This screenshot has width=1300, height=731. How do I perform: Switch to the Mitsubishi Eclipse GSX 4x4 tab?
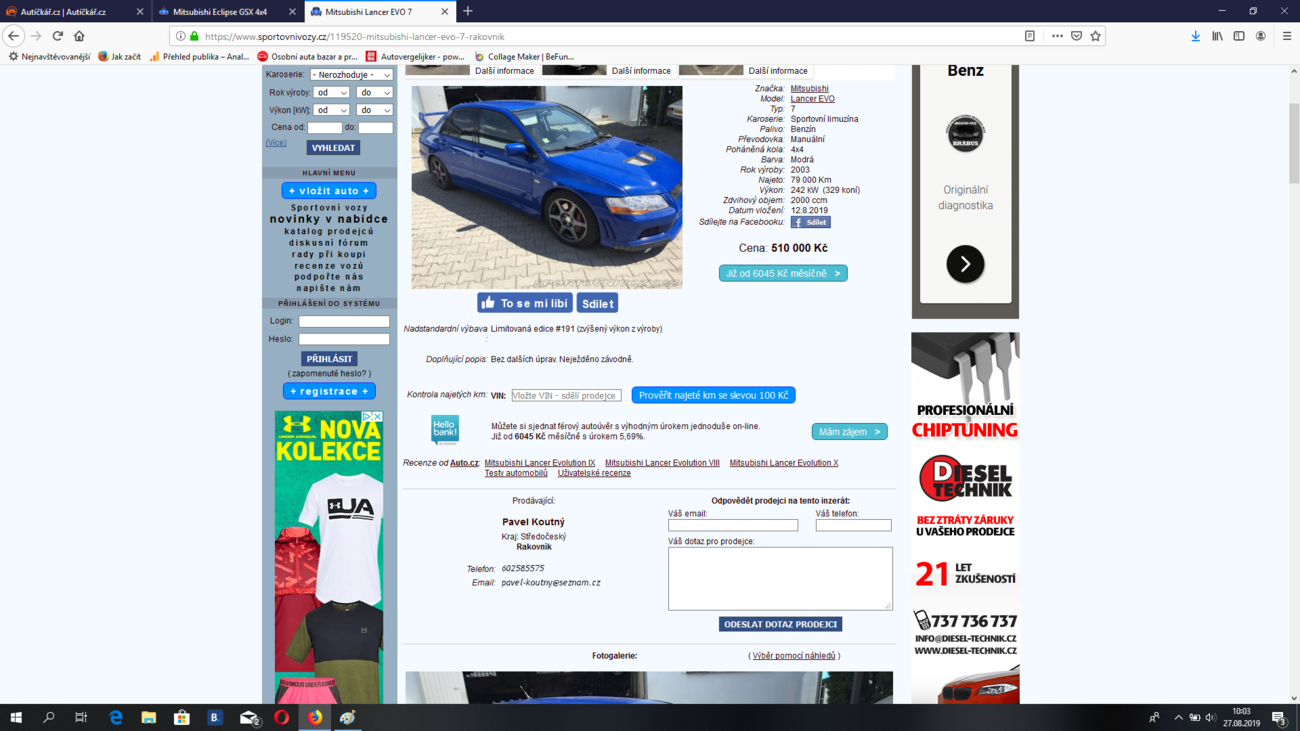pos(220,12)
